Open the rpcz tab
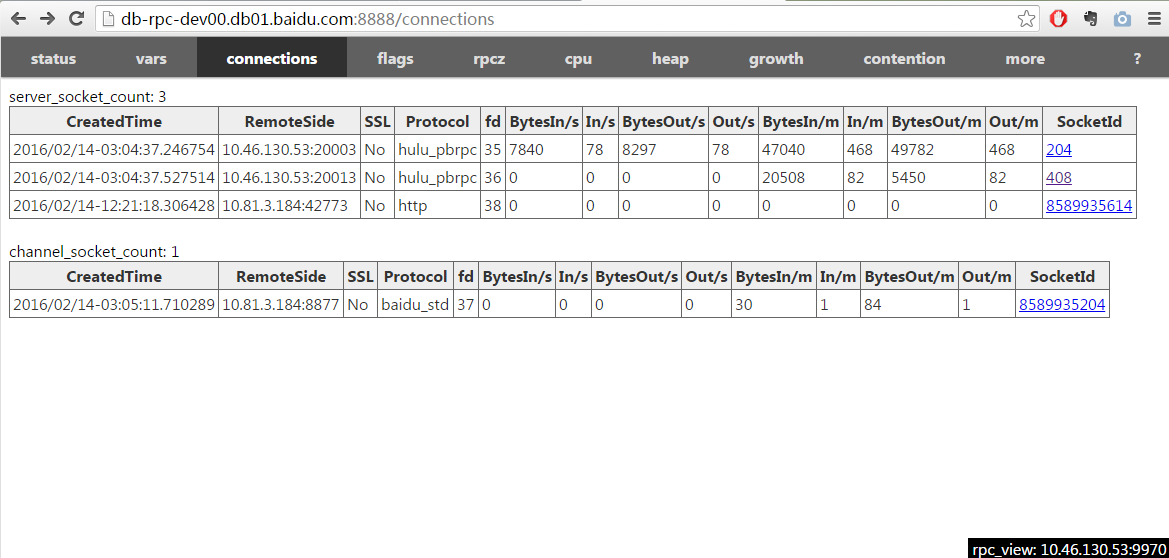 point(489,59)
